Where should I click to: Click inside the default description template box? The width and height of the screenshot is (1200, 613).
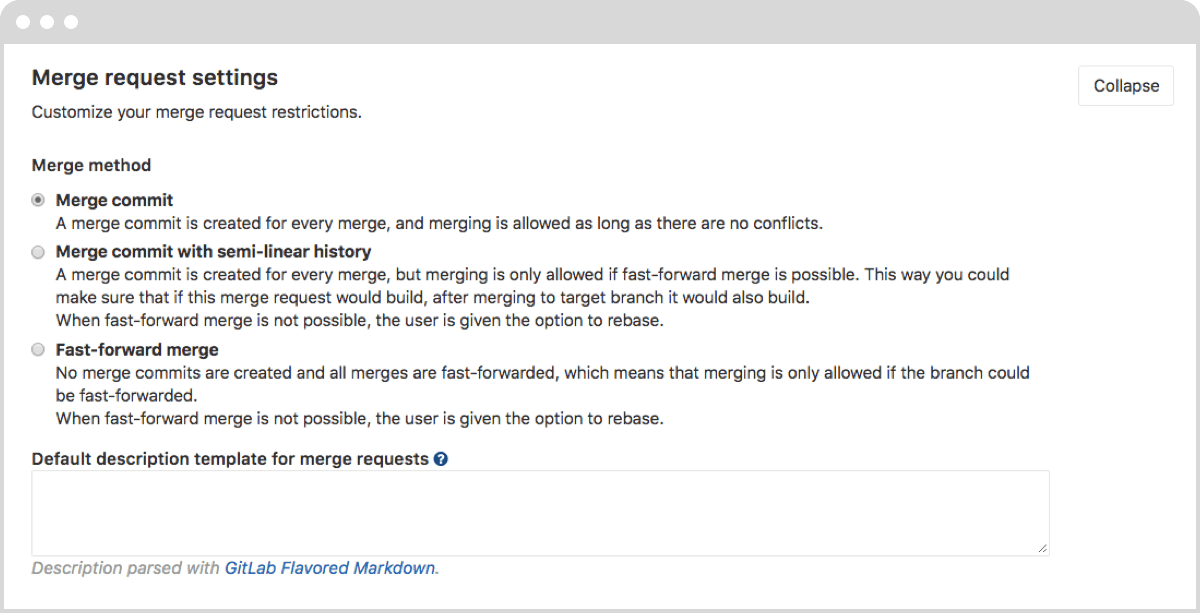(x=540, y=510)
